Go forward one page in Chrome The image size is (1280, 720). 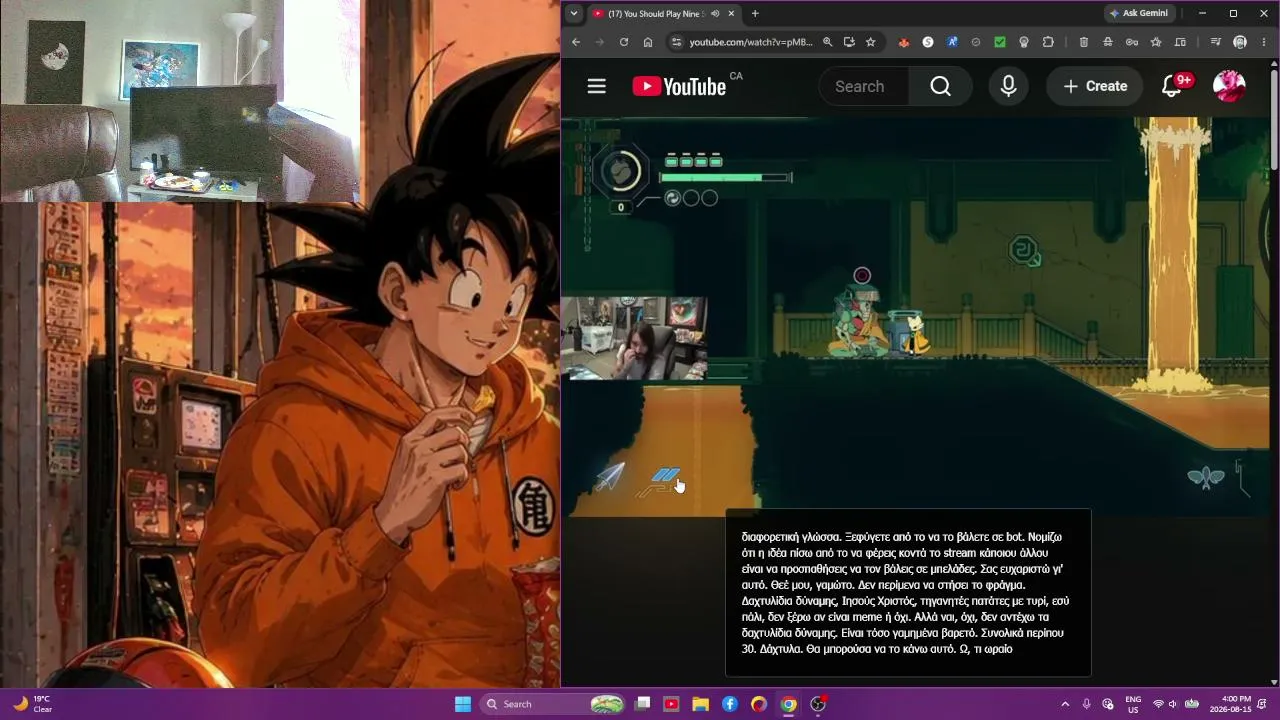click(600, 42)
